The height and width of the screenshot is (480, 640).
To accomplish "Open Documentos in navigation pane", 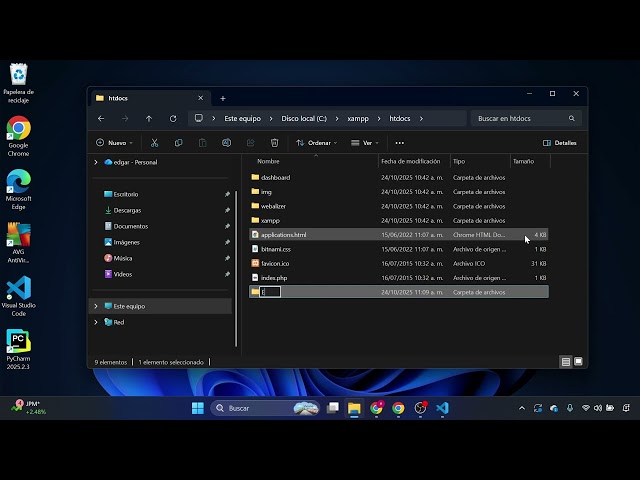I will click(x=131, y=226).
